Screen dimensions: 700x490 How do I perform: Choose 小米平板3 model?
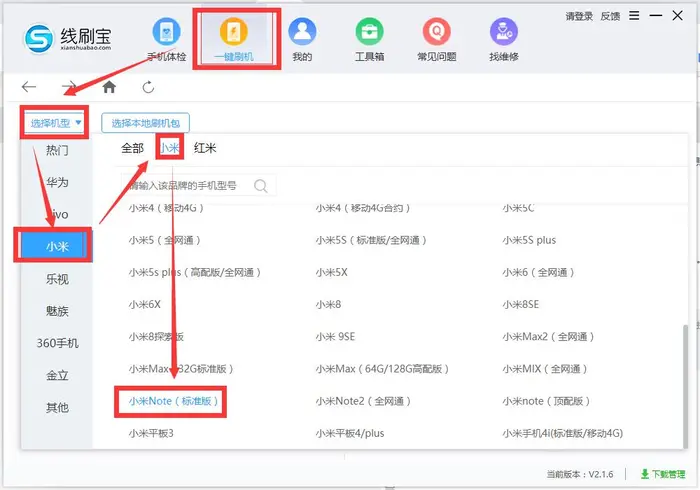(x=151, y=433)
